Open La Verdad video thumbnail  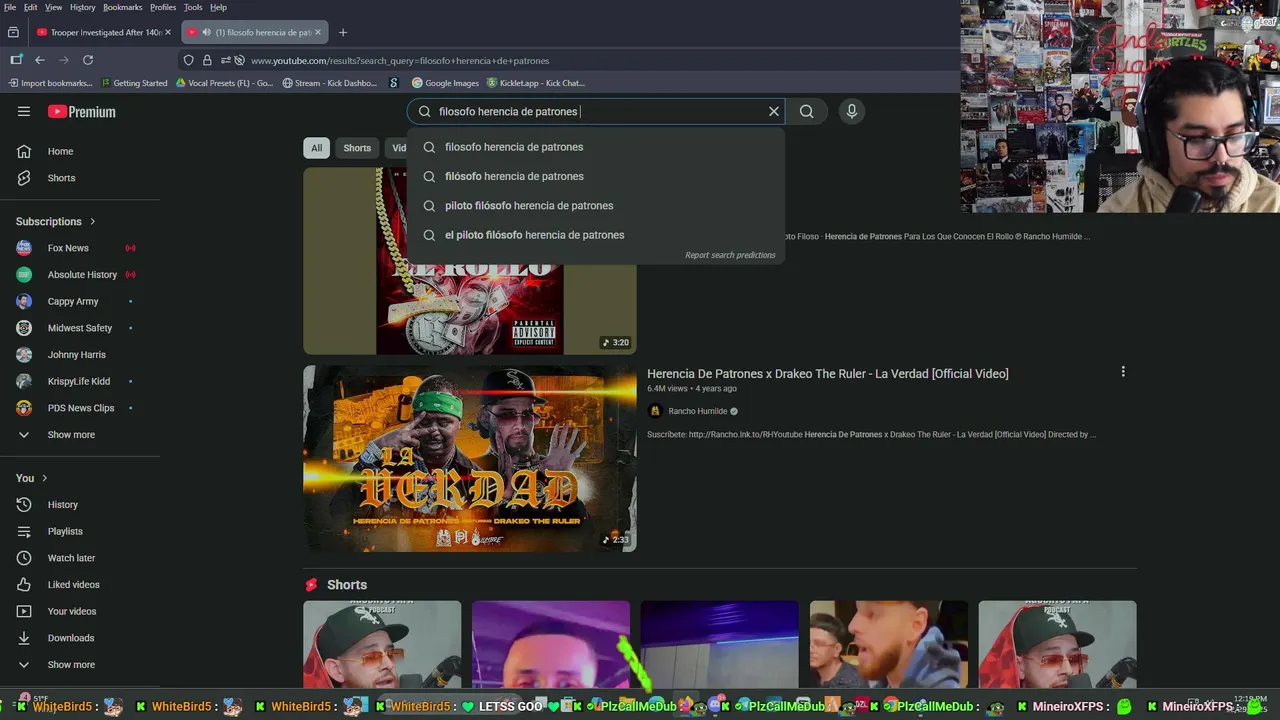pyautogui.click(x=470, y=458)
